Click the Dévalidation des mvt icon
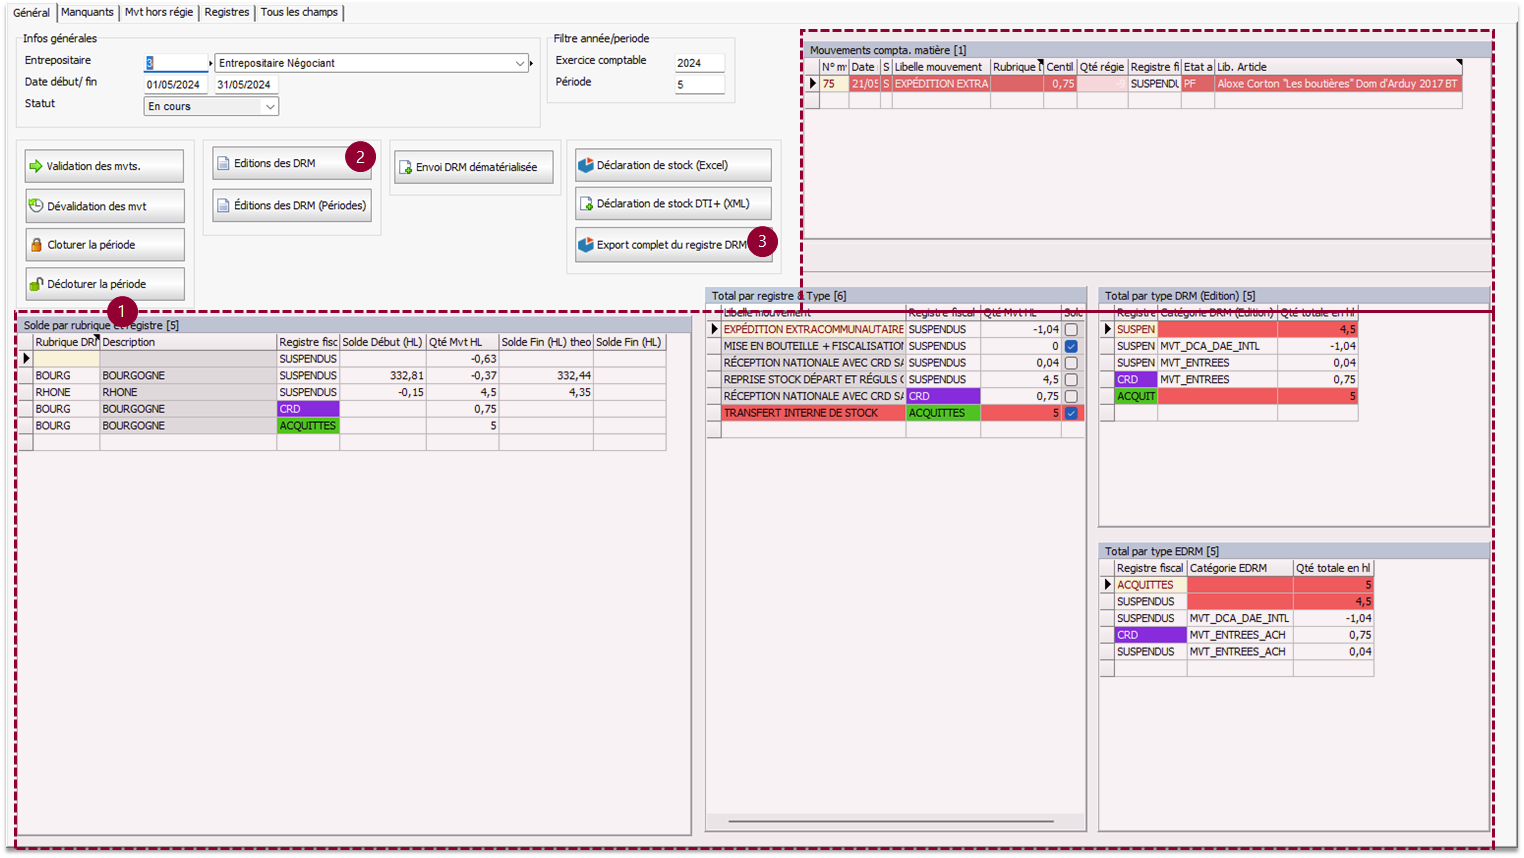 click(36, 206)
